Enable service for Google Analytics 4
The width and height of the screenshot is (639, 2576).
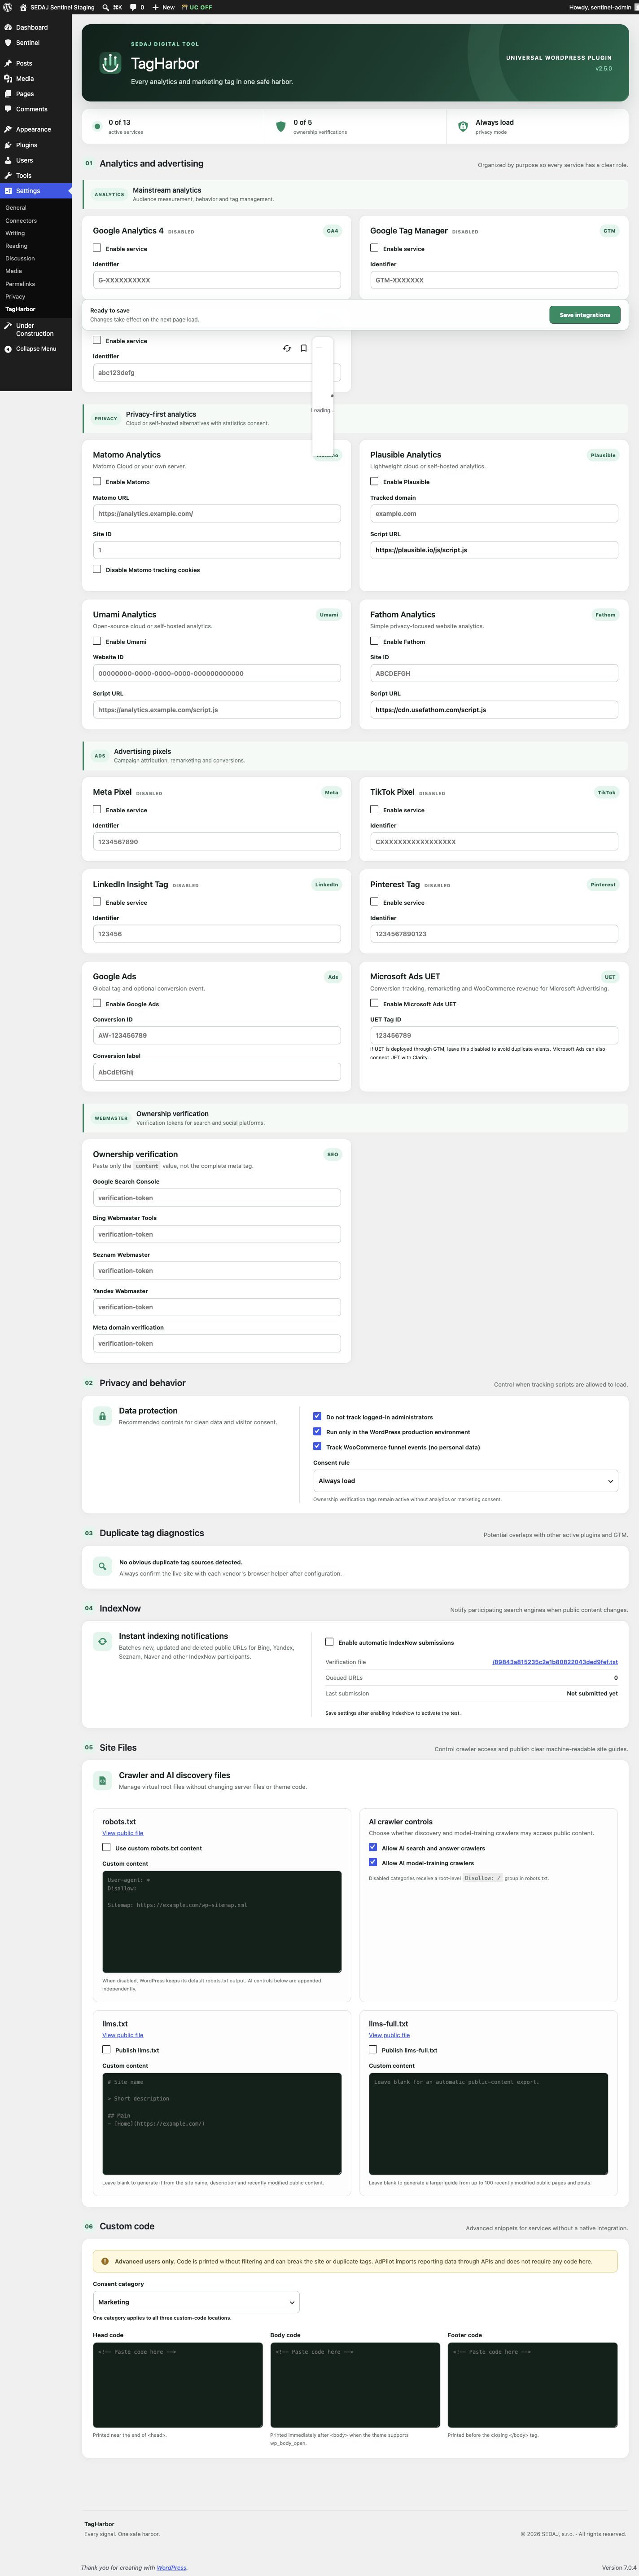pos(97,248)
